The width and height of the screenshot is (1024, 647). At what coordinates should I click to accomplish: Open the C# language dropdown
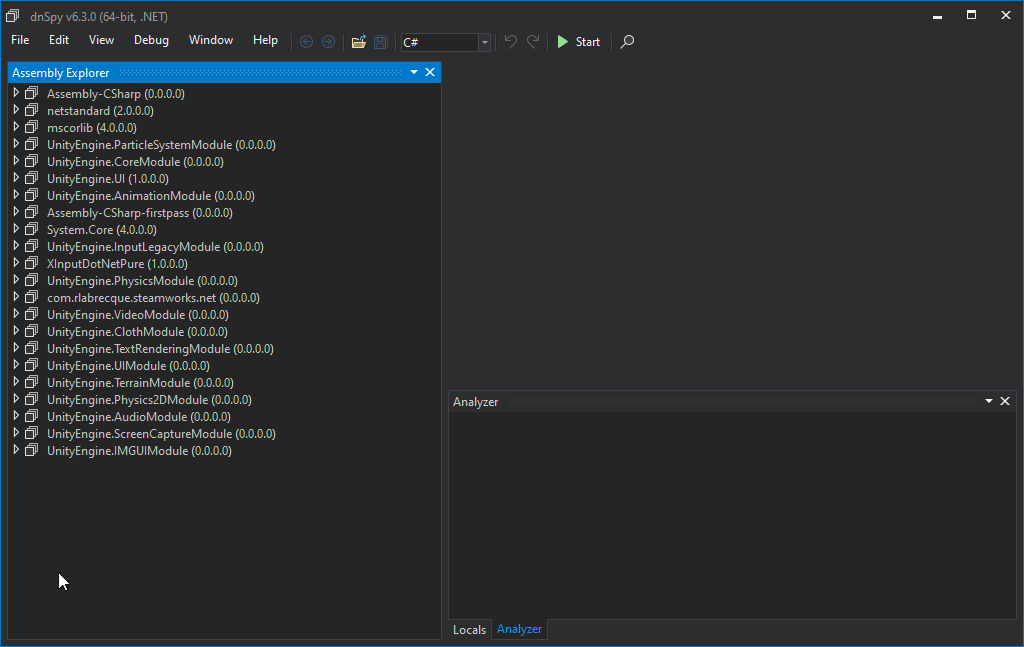pos(485,42)
